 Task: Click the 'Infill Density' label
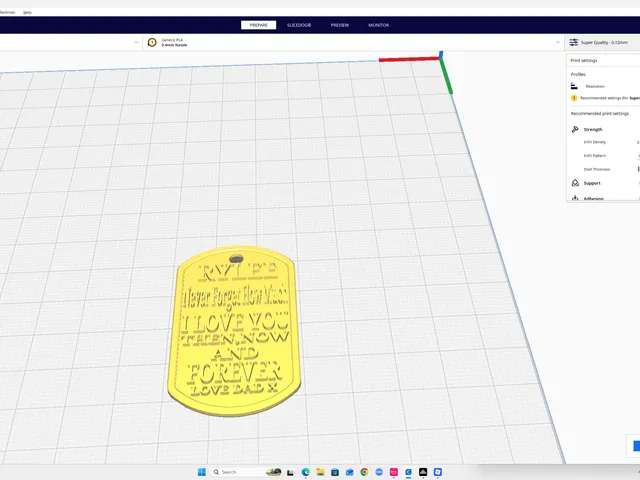595,142
